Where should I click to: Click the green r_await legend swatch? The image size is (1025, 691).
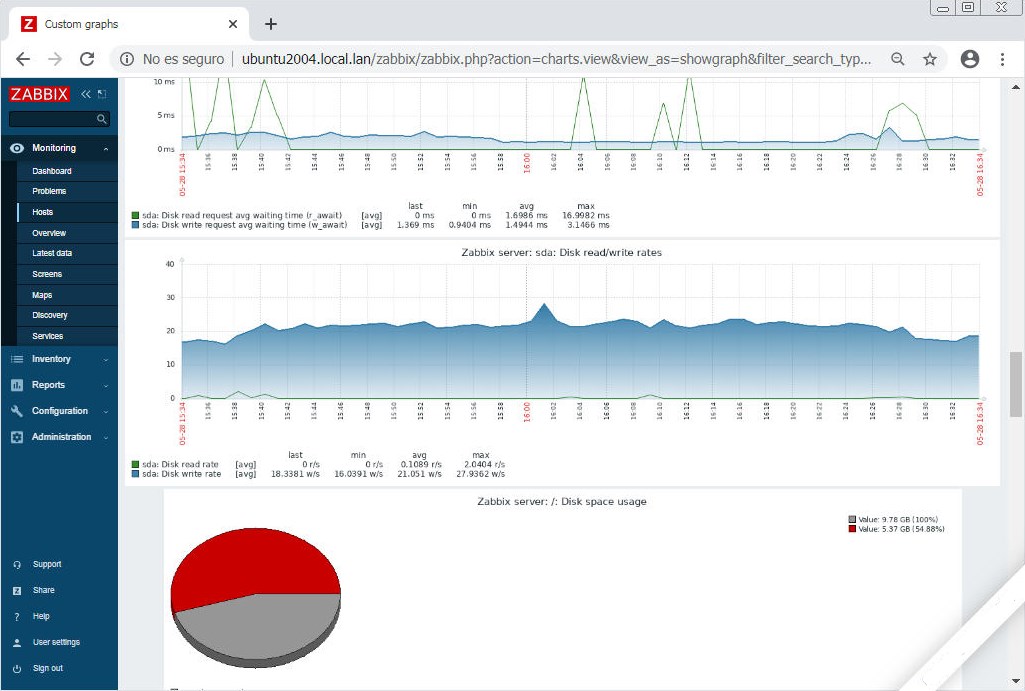pyautogui.click(x=135, y=216)
